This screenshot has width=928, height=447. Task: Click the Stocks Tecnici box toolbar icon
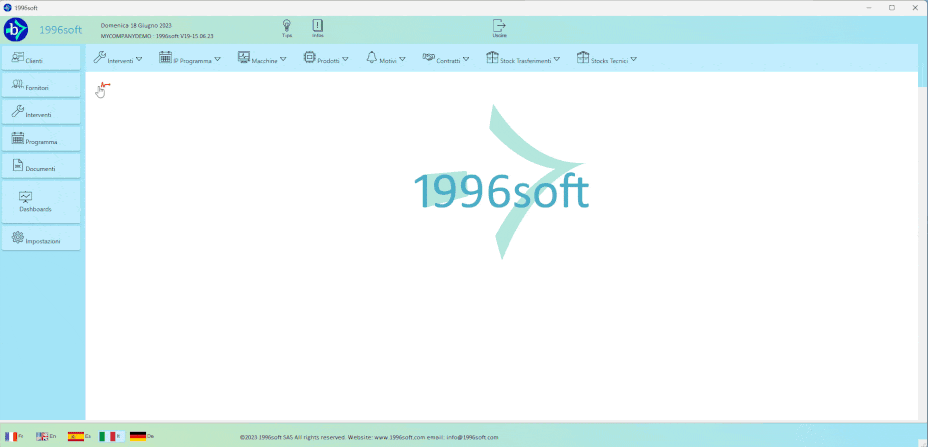(x=583, y=57)
